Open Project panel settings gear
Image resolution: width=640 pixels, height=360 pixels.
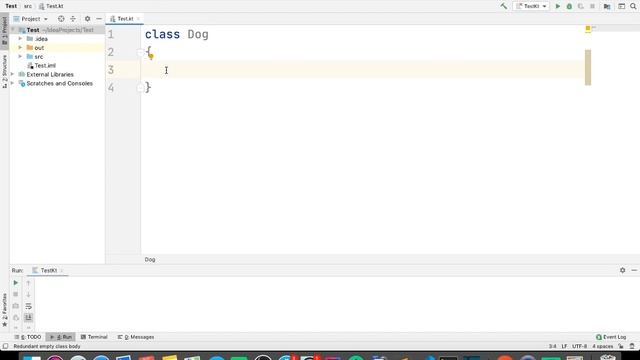87,19
